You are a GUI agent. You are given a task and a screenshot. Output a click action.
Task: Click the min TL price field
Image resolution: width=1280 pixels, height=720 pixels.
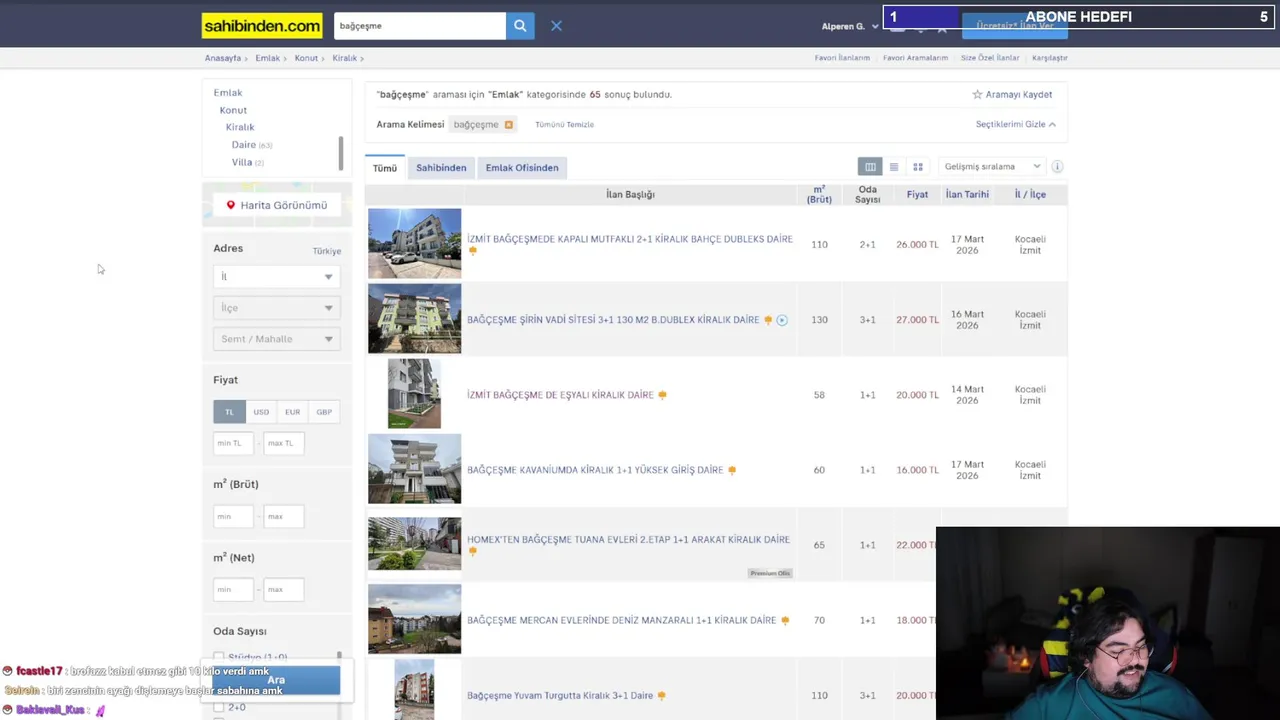(233, 443)
